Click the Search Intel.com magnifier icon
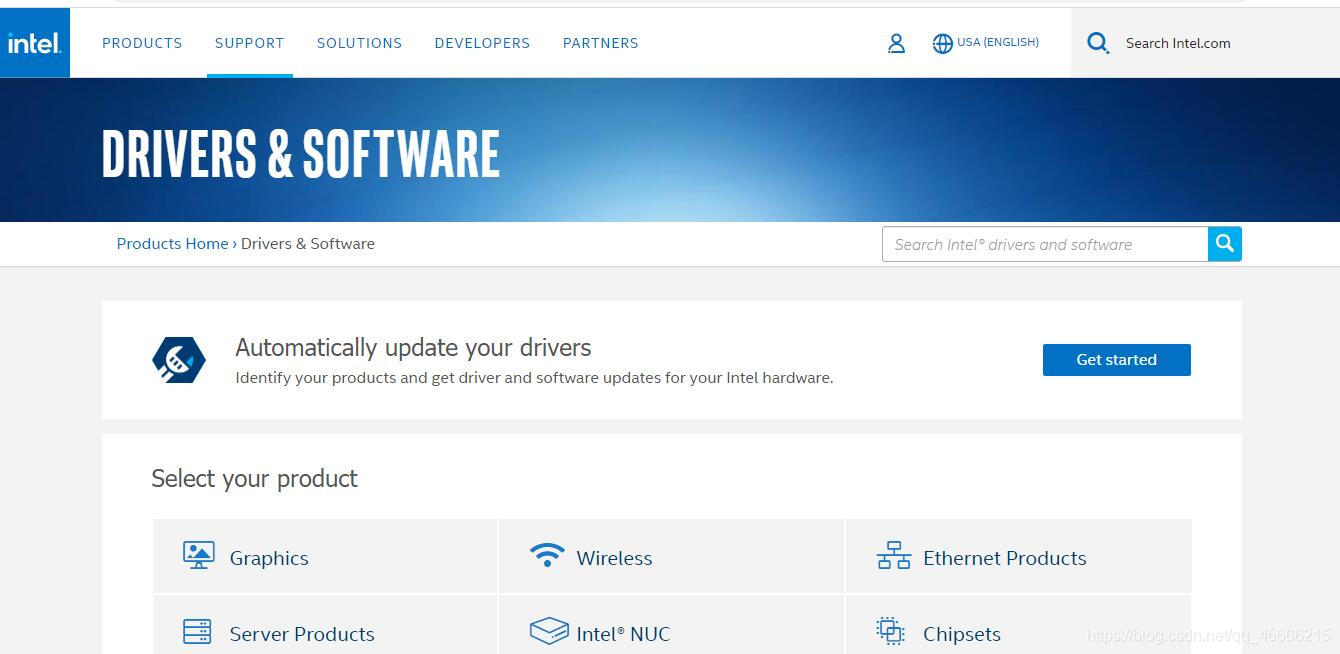This screenshot has height=654, width=1340. click(x=1098, y=43)
